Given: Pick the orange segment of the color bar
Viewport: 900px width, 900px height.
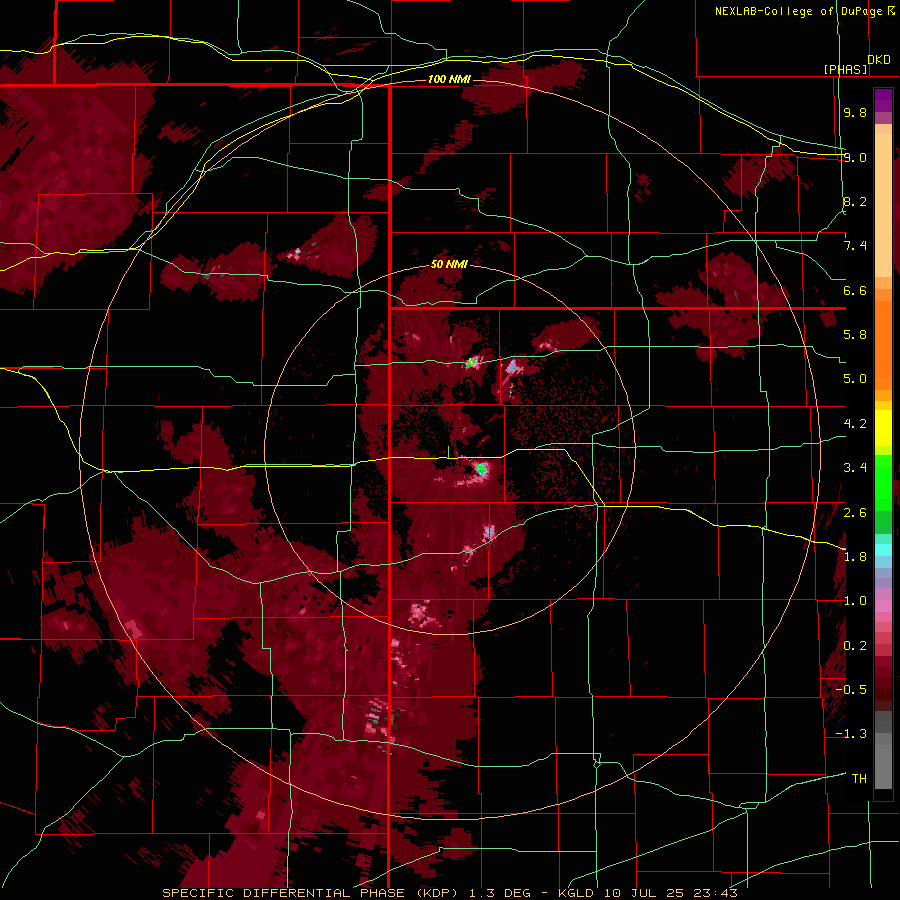Looking at the screenshot, I should [883, 344].
